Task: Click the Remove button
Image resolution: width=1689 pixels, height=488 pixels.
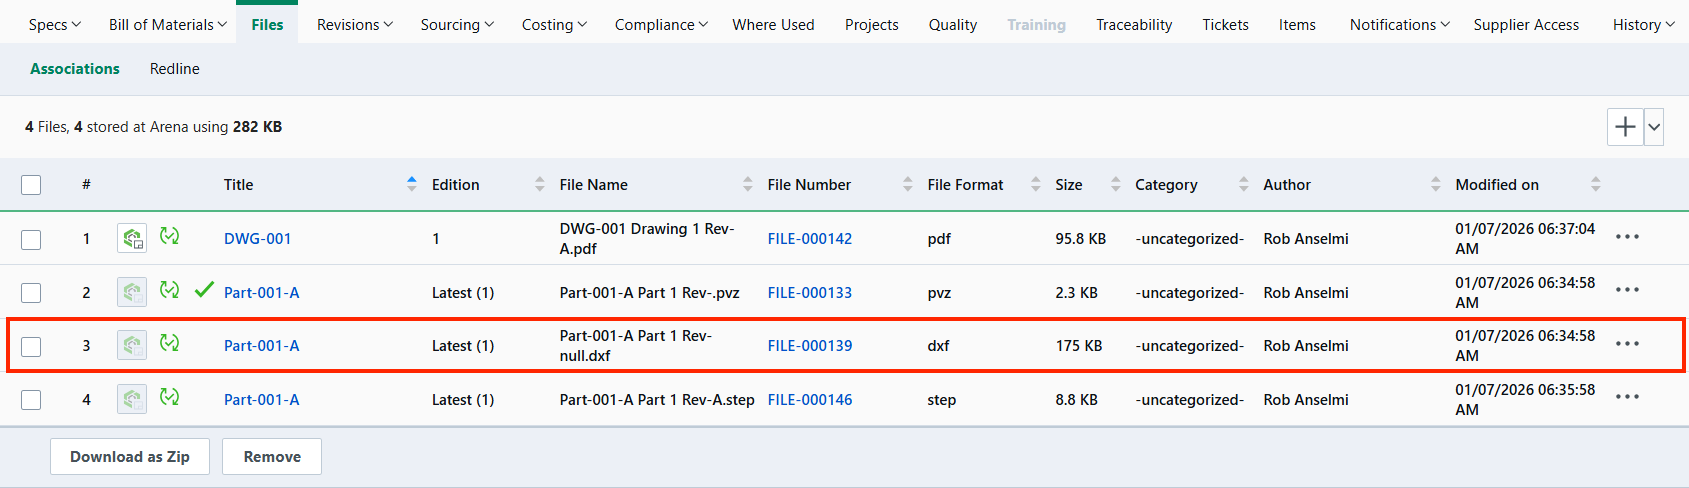Action: click(272, 456)
